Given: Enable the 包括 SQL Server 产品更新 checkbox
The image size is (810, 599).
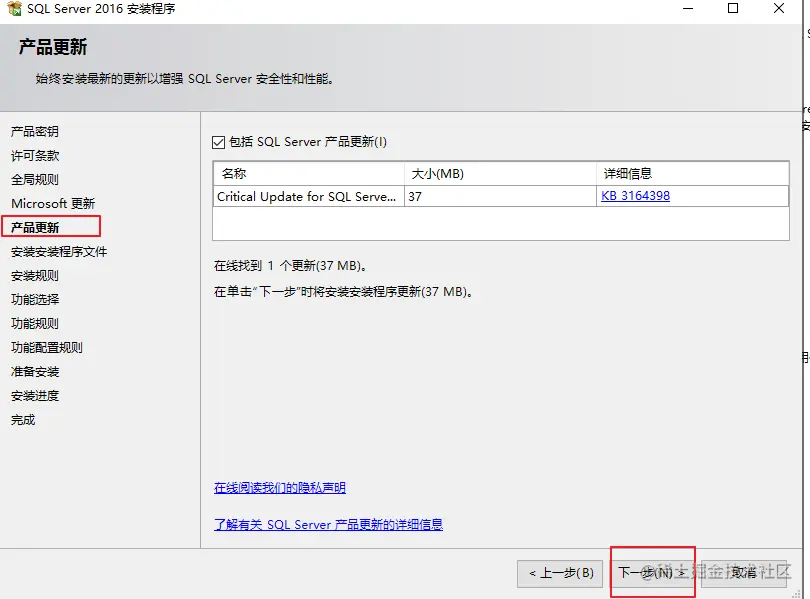Looking at the screenshot, I should [218, 141].
